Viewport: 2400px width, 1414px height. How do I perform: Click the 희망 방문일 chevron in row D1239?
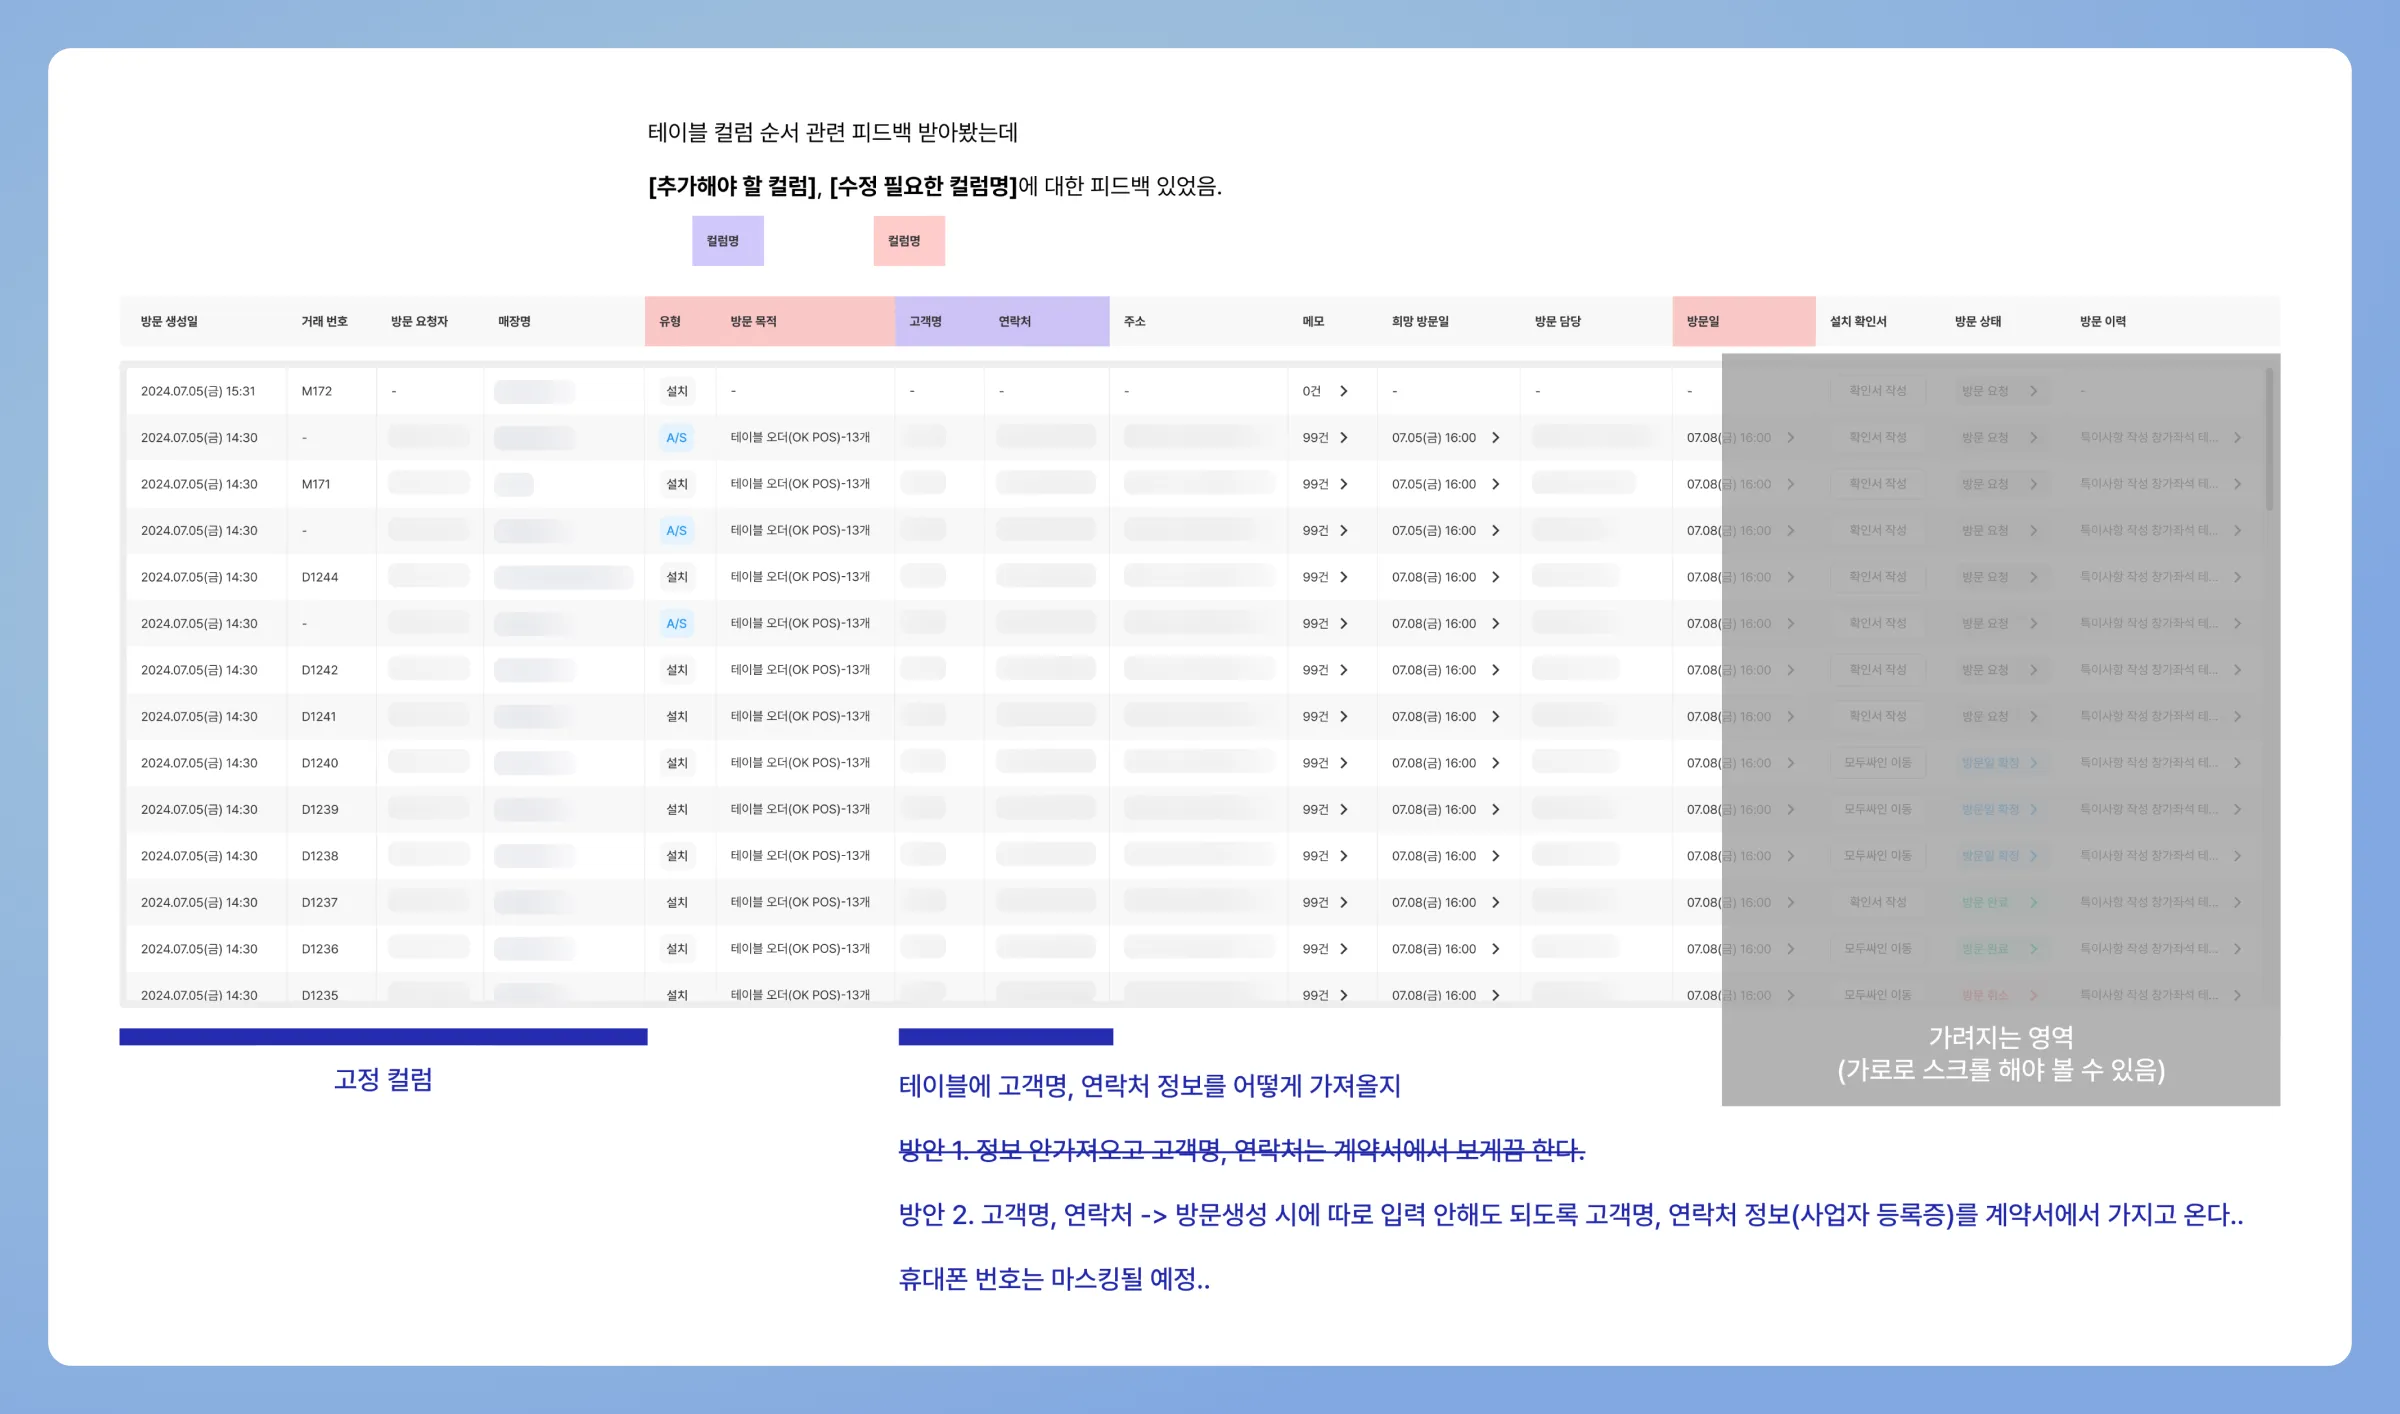1495,809
